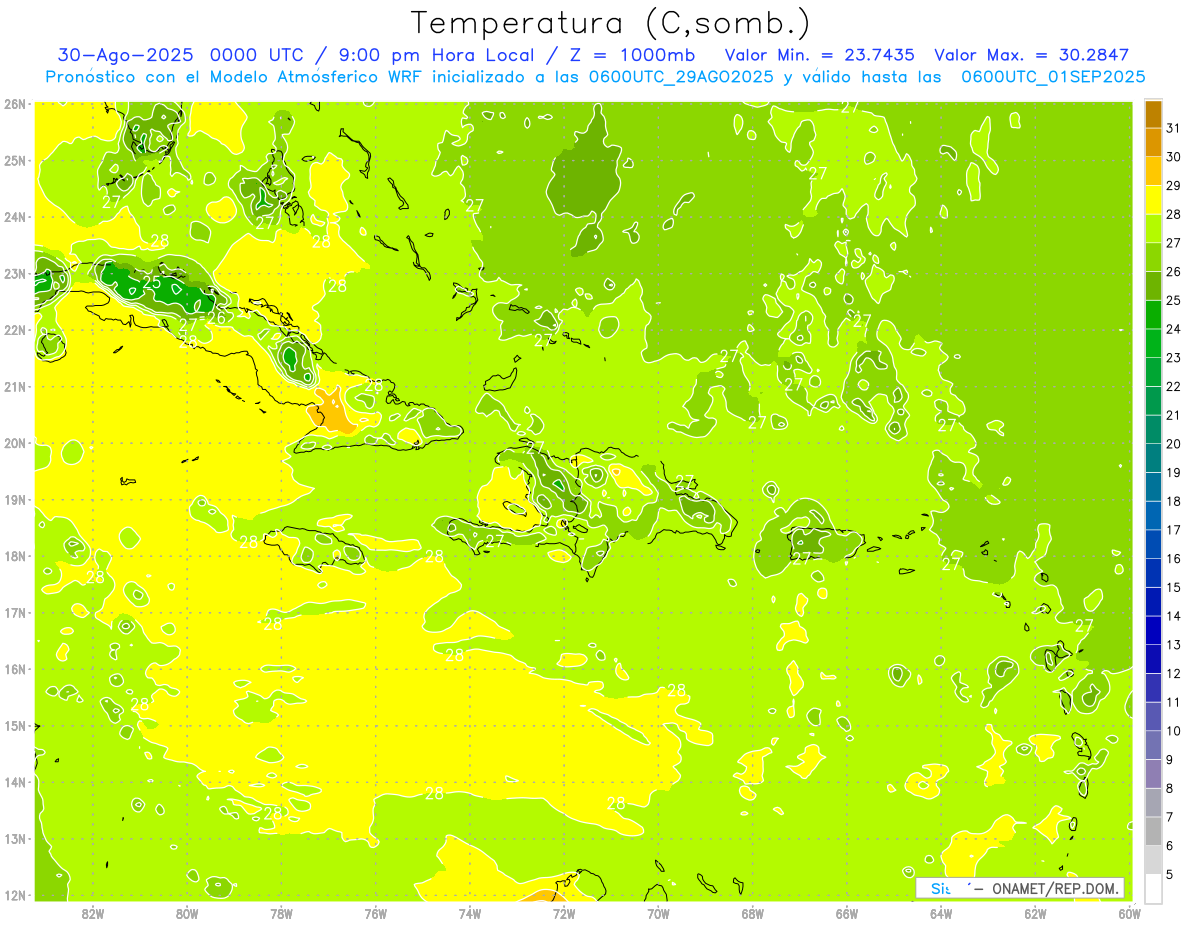Select the 'Valor Min. = 23.7435' readout
The image size is (1200, 927).
(x=822, y=55)
